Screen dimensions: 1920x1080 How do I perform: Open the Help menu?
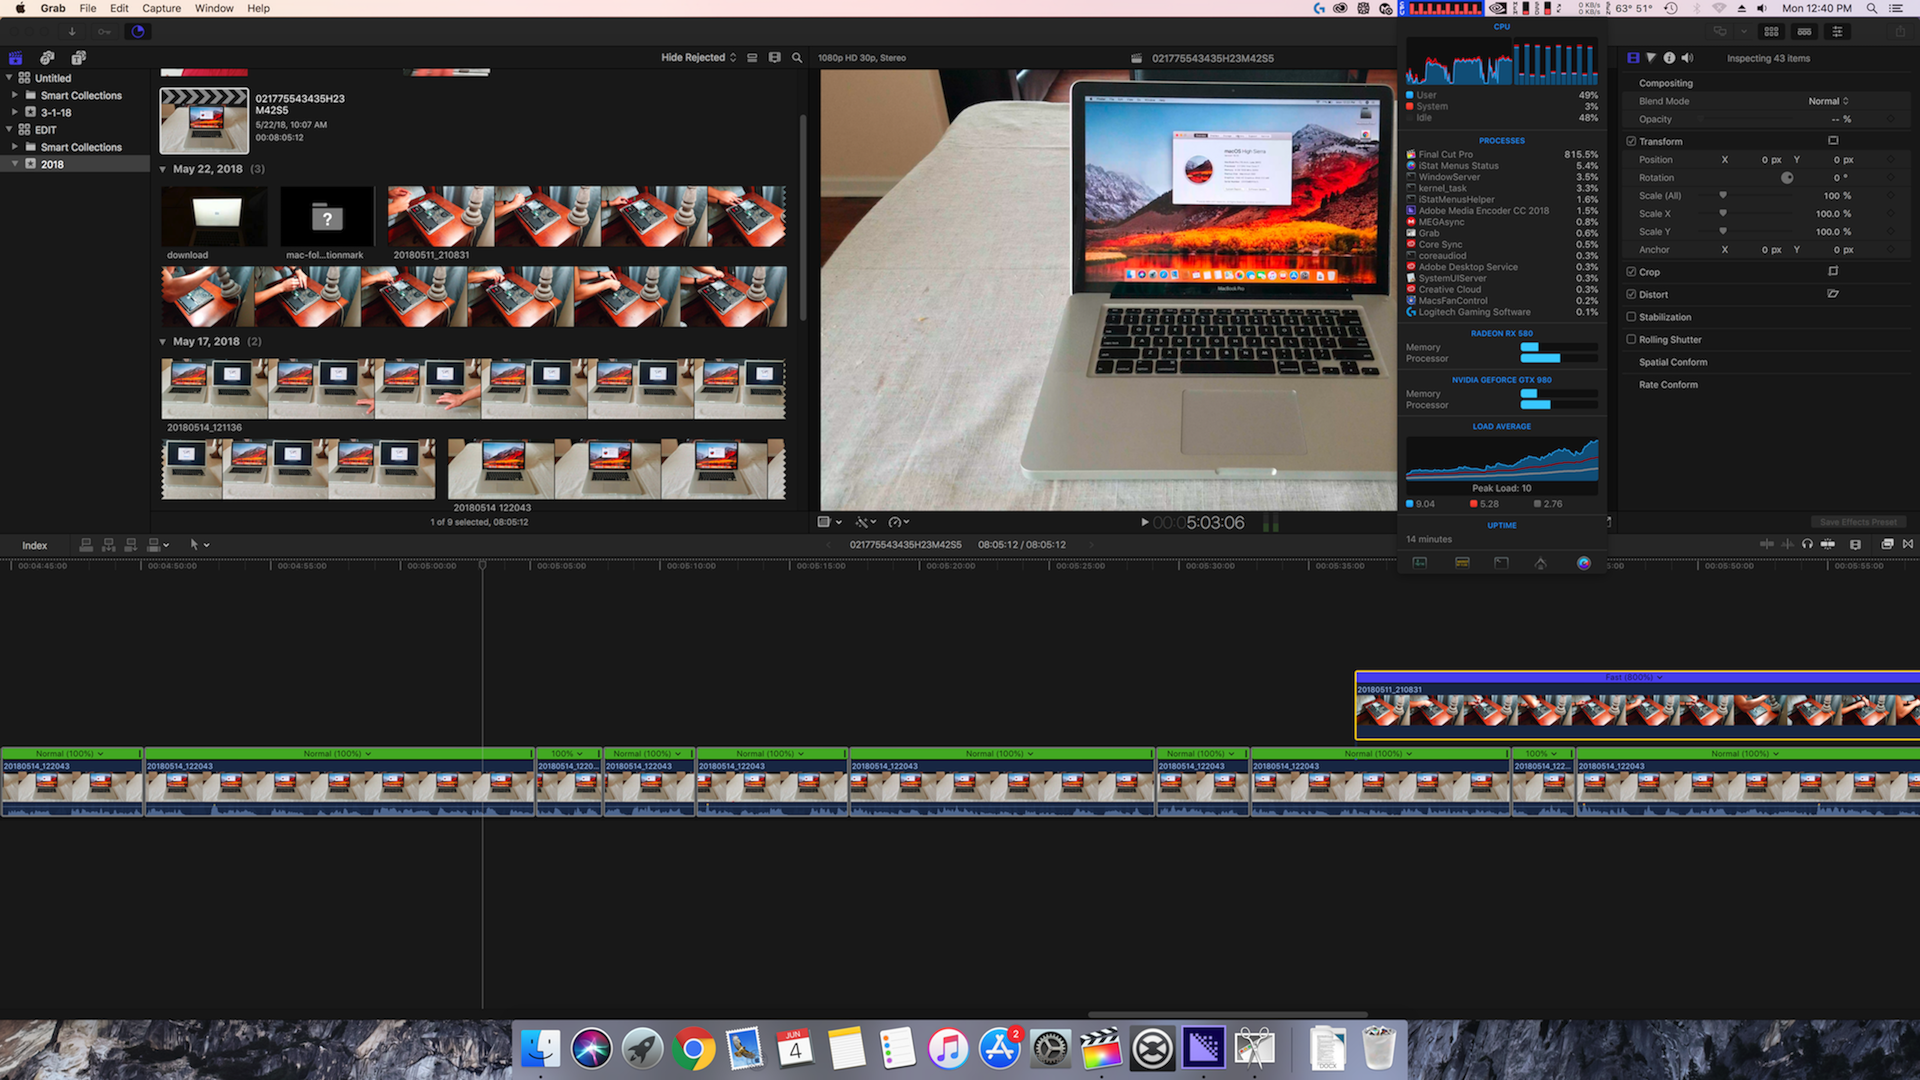pos(258,8)
